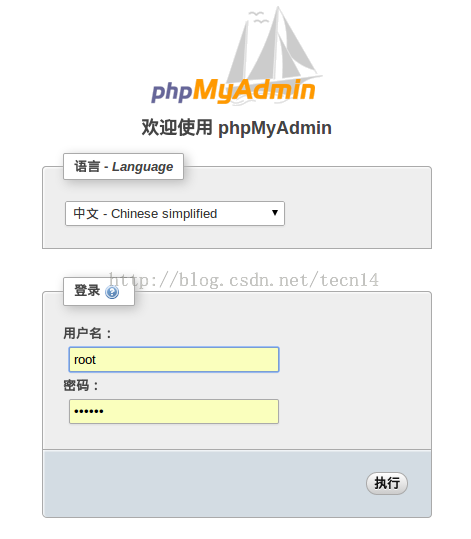Click the purple "php" logo text

pyautogui.click(x=171, y=91)
